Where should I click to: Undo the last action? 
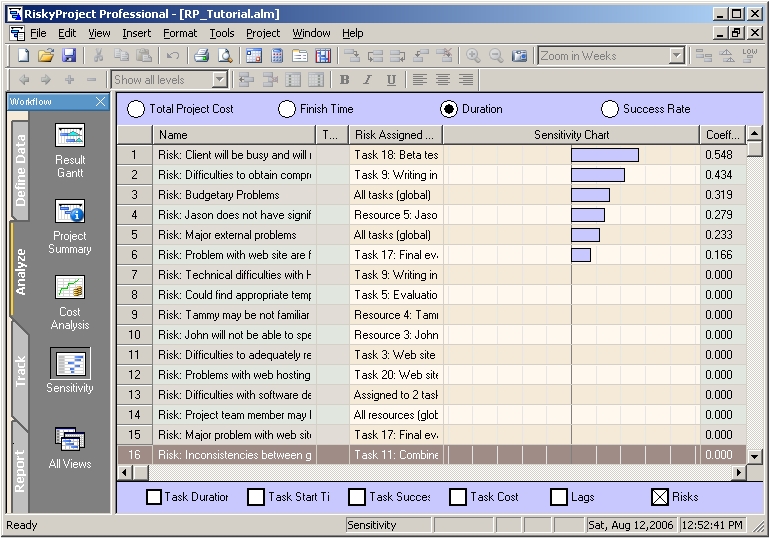(x=173, y=55)
